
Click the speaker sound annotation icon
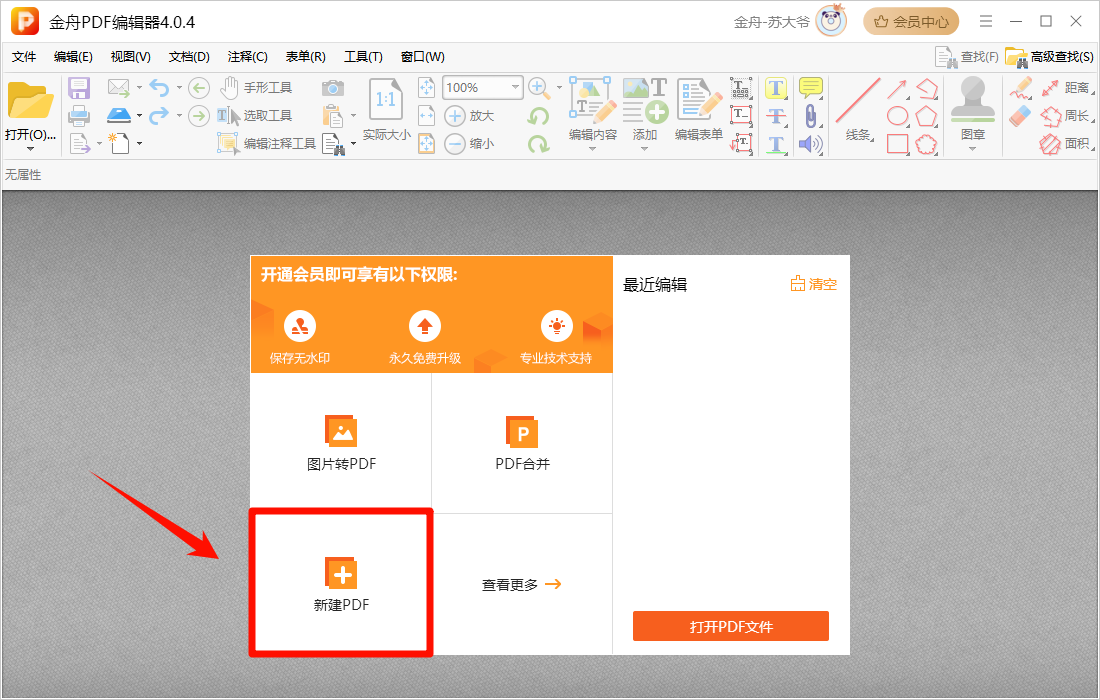[x=810, y=144]
